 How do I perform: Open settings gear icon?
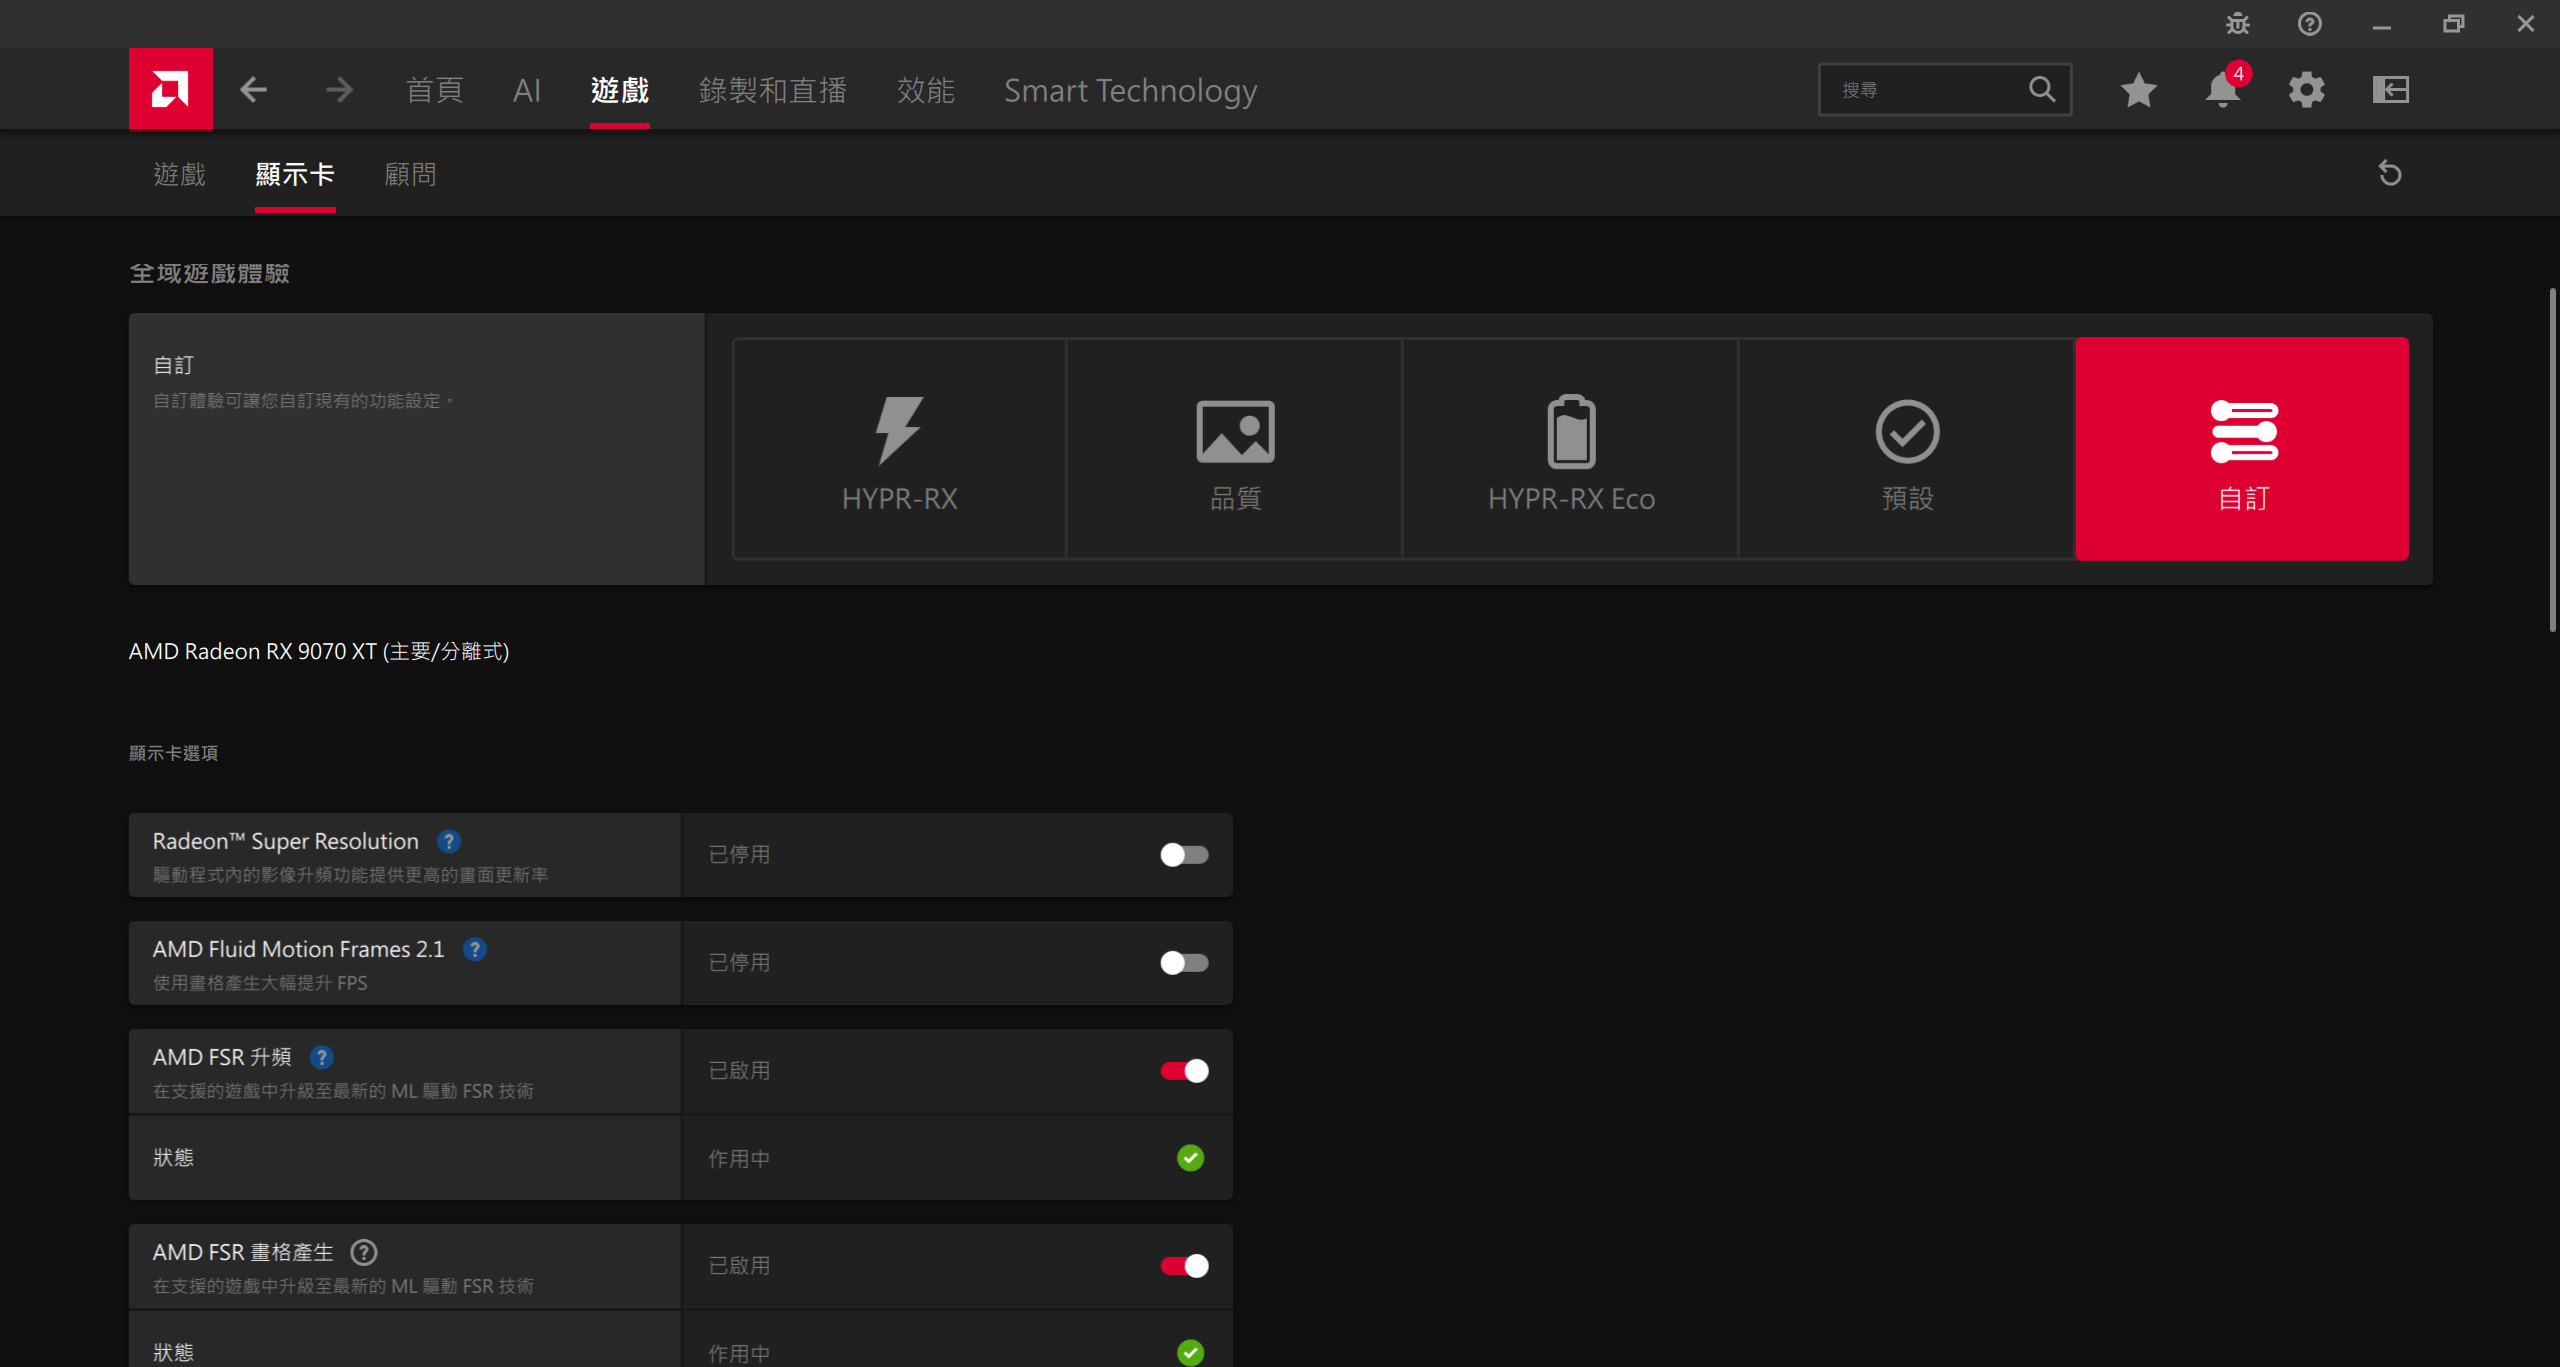click(2306, 90)
